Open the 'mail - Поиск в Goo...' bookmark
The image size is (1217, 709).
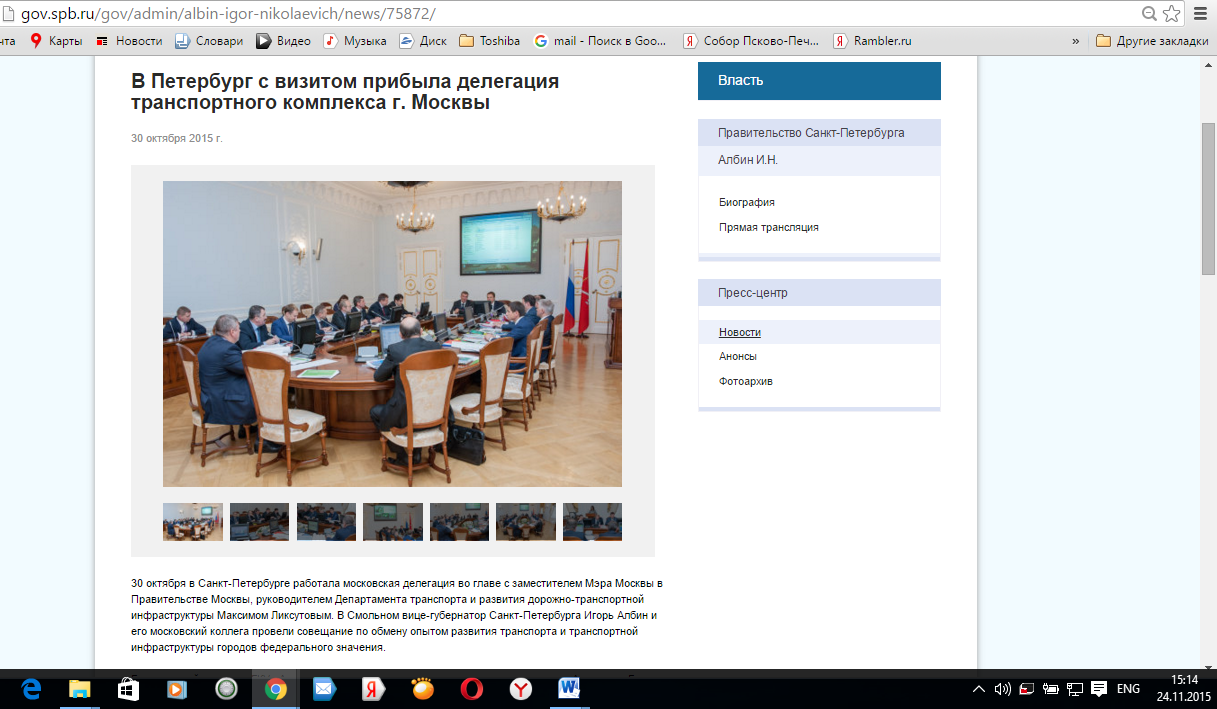coord(600,41)
